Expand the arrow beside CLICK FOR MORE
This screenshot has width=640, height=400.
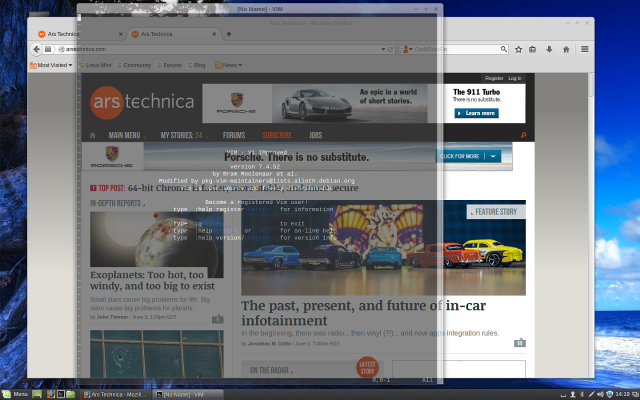tap(493, 156)
